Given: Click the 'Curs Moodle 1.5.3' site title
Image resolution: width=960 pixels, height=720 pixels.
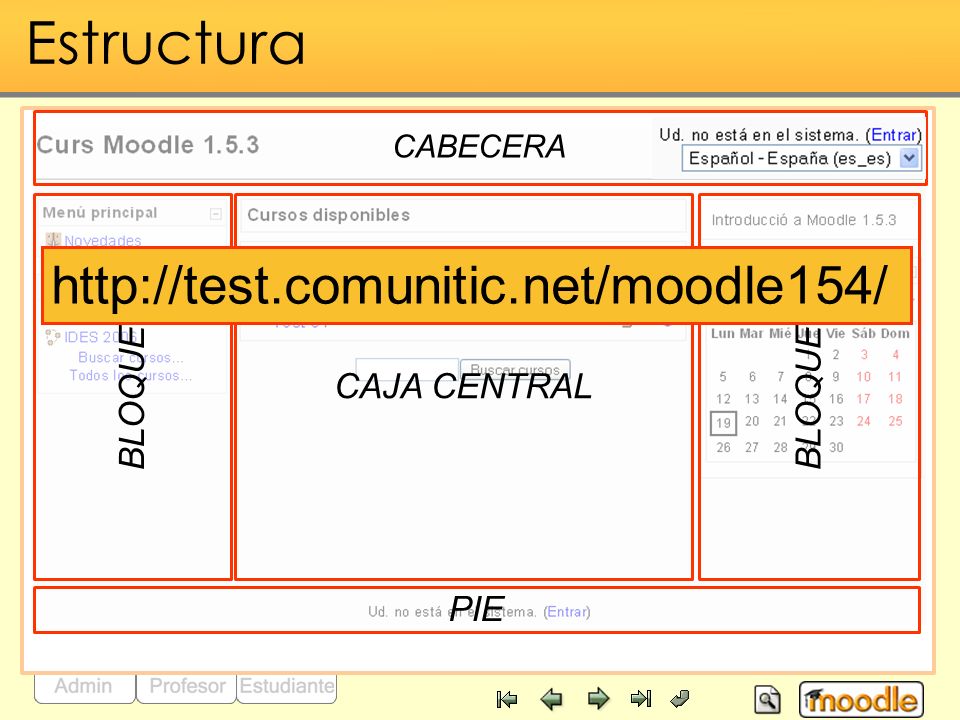Looking at the screenshot, I should coord(148,145).
